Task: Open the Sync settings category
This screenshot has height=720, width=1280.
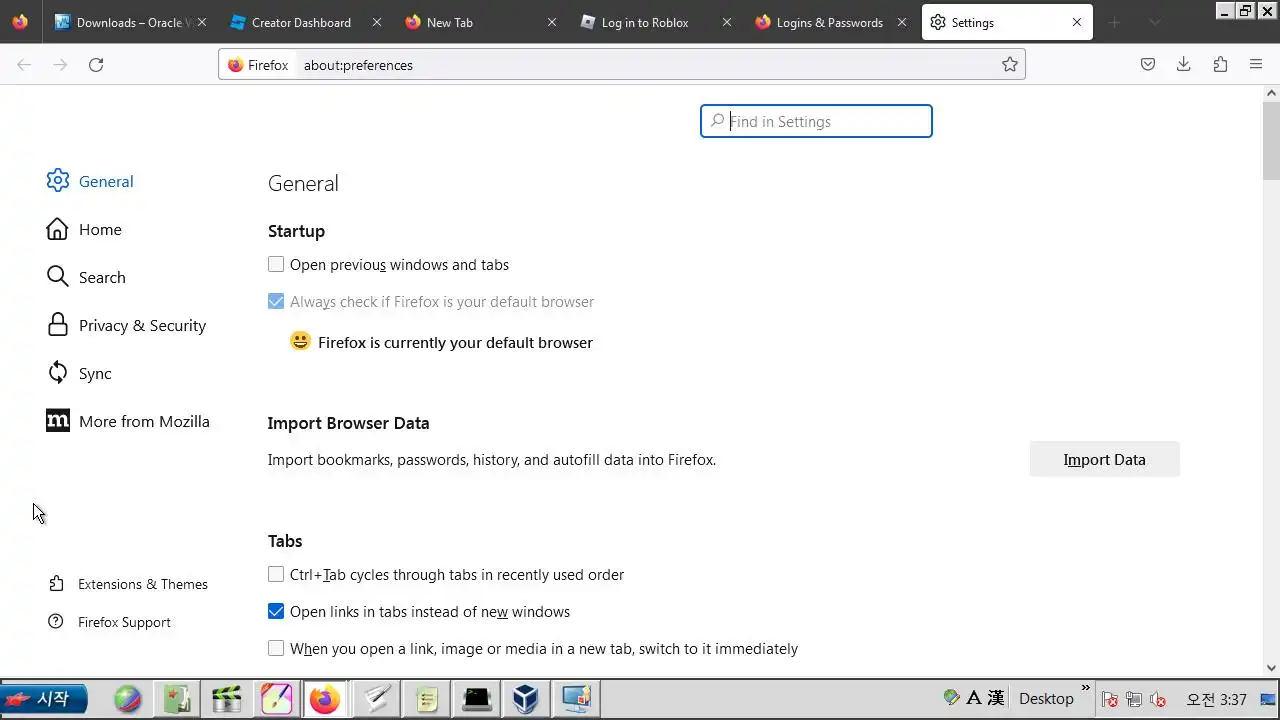Action: pos(79,373)
